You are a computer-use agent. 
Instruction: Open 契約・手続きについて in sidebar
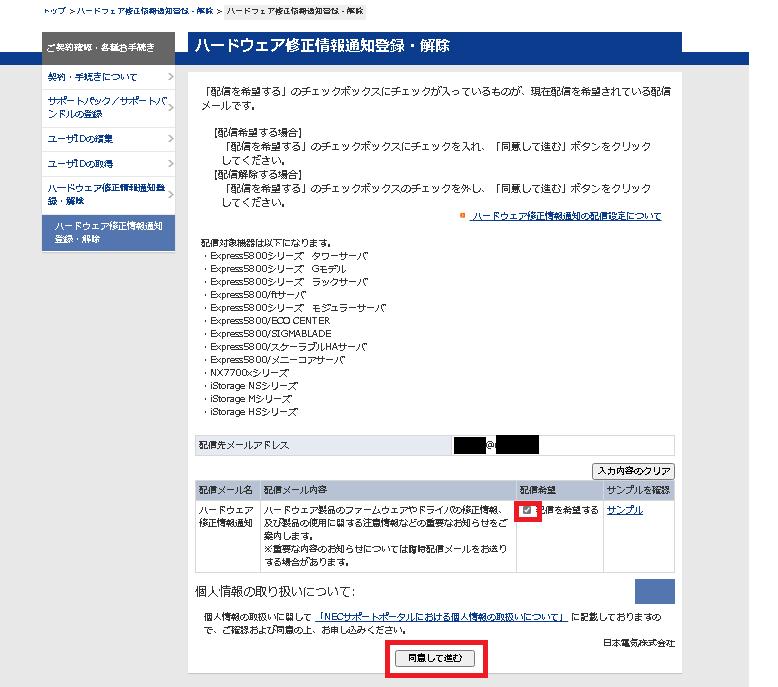pos(93,77)
